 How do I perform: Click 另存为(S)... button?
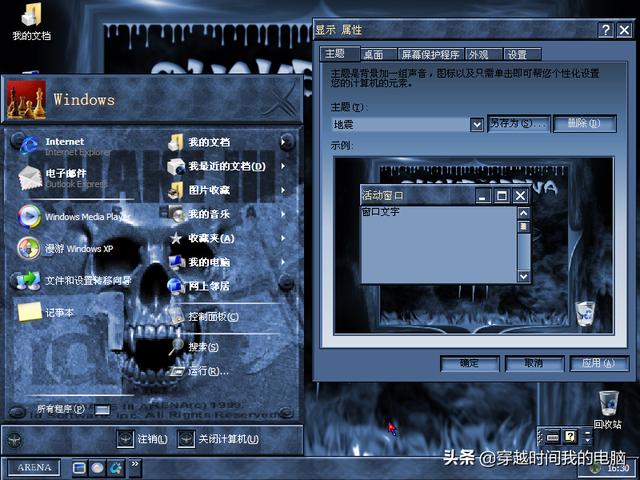pos(519,123)
